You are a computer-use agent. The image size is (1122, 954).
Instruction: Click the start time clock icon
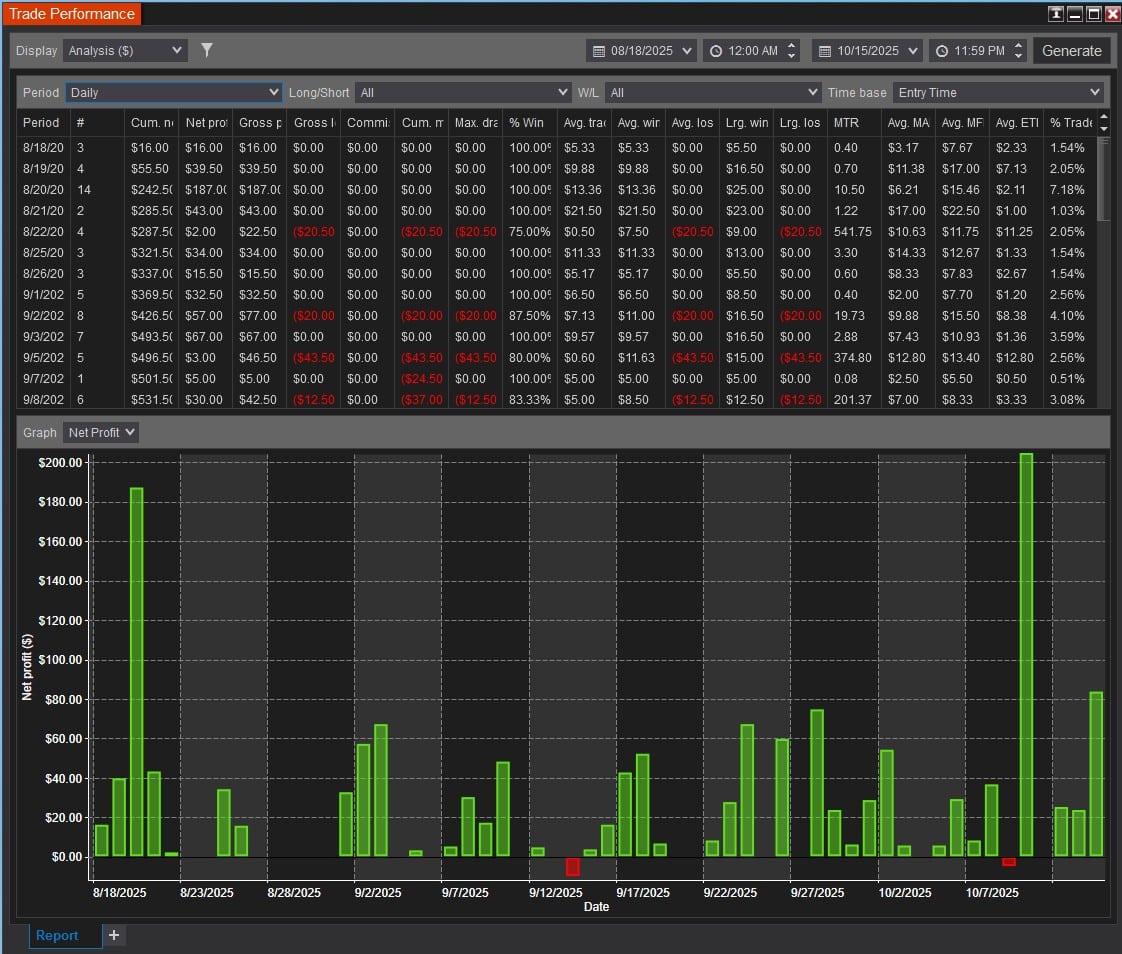coord(715,51)
